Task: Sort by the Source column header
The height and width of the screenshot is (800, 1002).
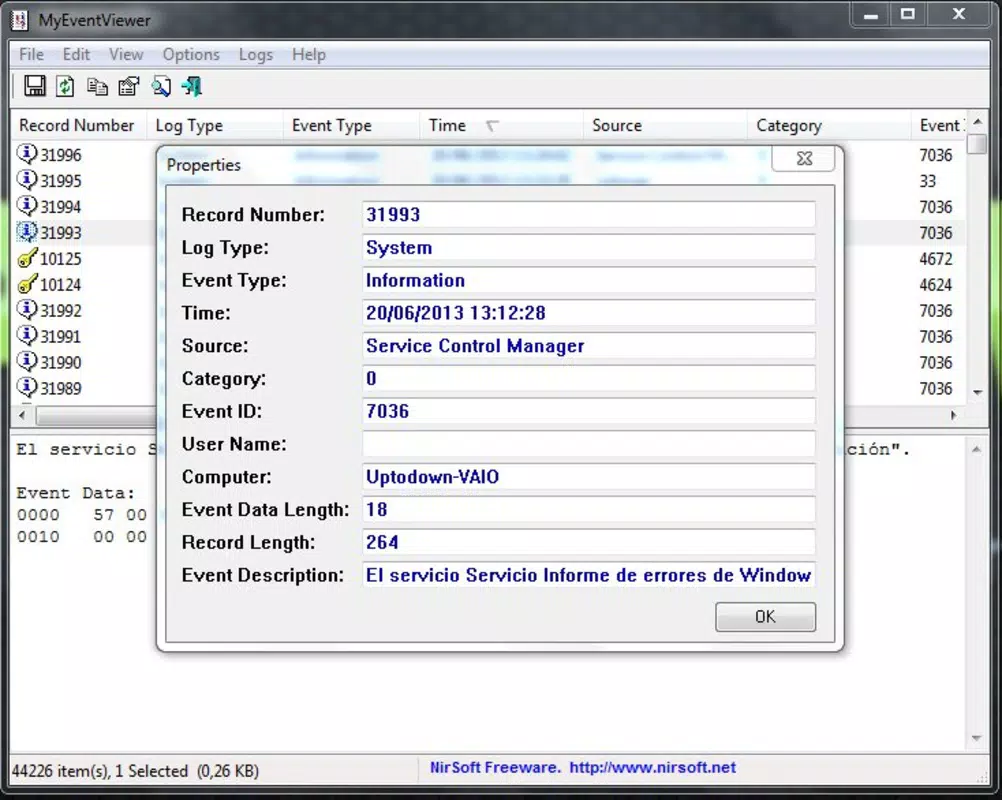Action: 665,125
